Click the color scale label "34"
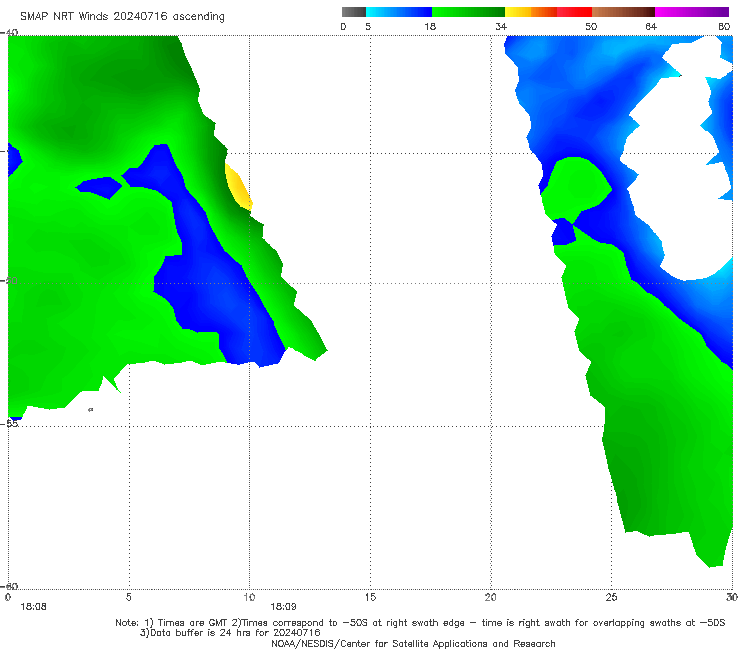Image resolution: width=740 pixels, height=650 pixels. (x=501, y=27)
